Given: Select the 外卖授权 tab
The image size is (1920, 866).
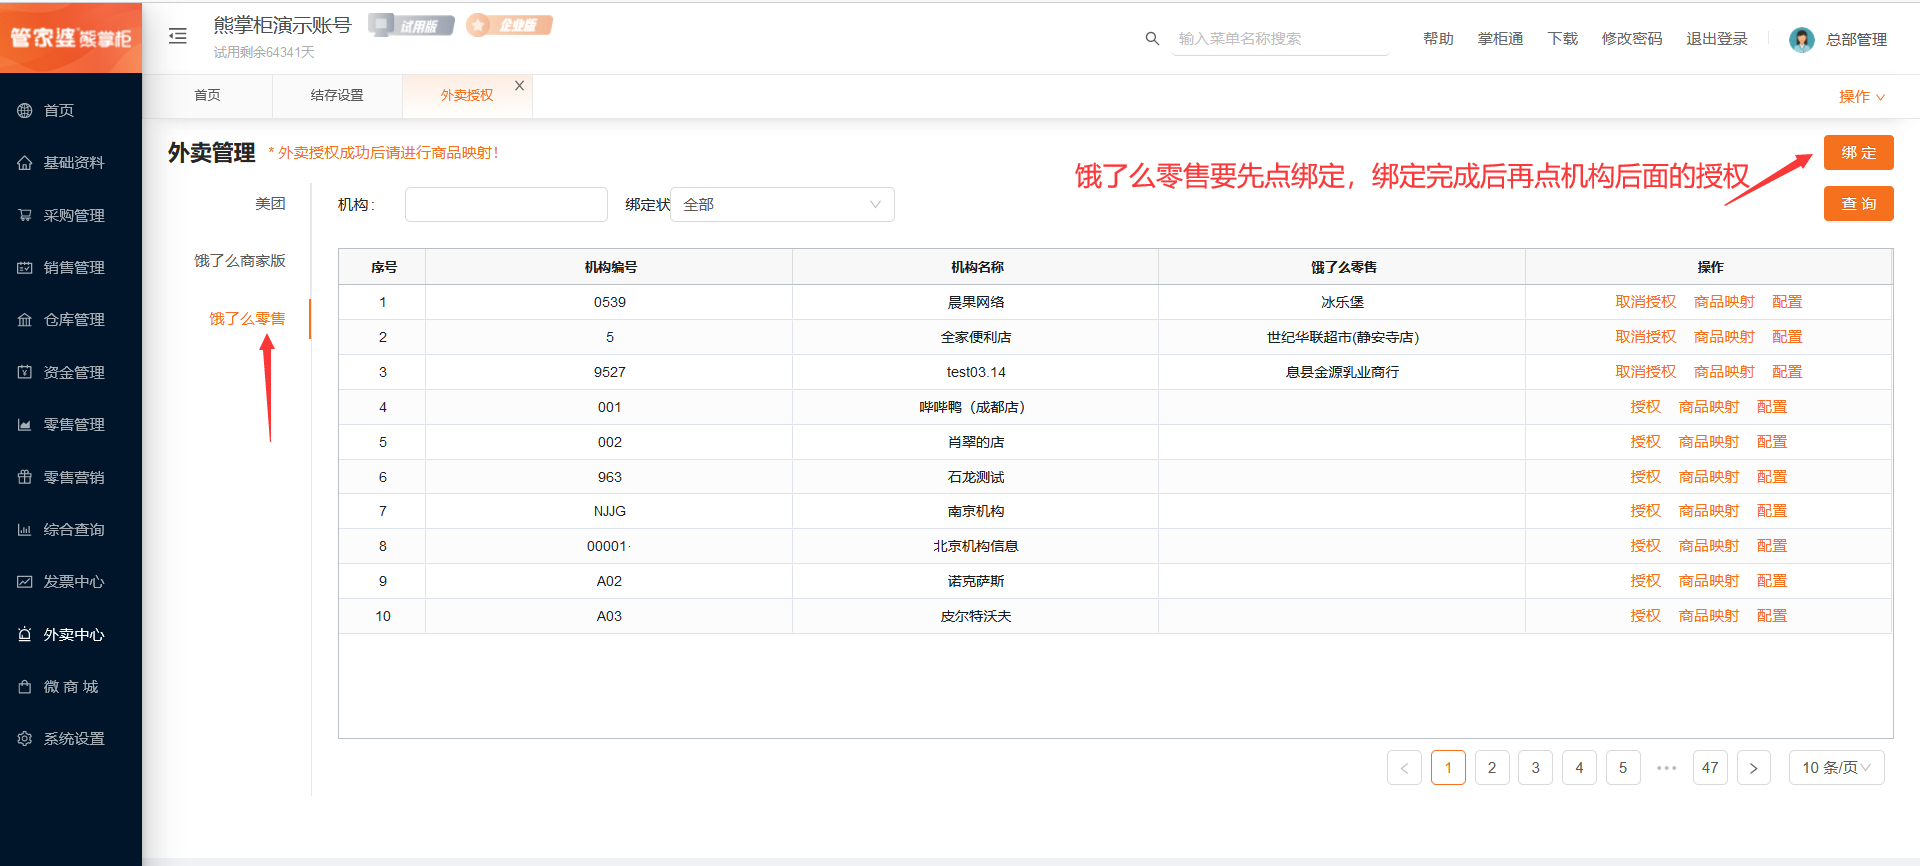Looking at the screenshot, I should tap(467, 95).
